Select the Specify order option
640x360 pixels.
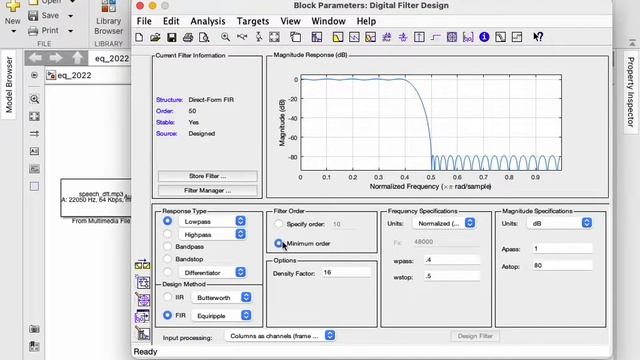click(x=278, y=224)
